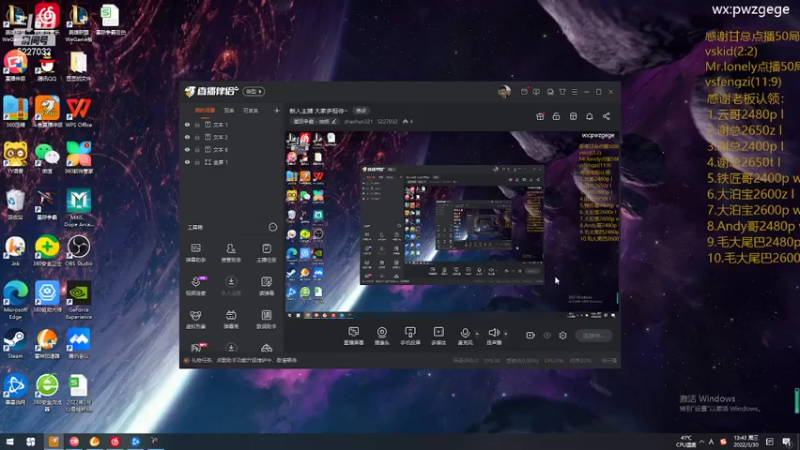The width and height of the screenshot is (800, 450).
Task: Open the 房管助手 room manager tool
Action: pos(231,253)
